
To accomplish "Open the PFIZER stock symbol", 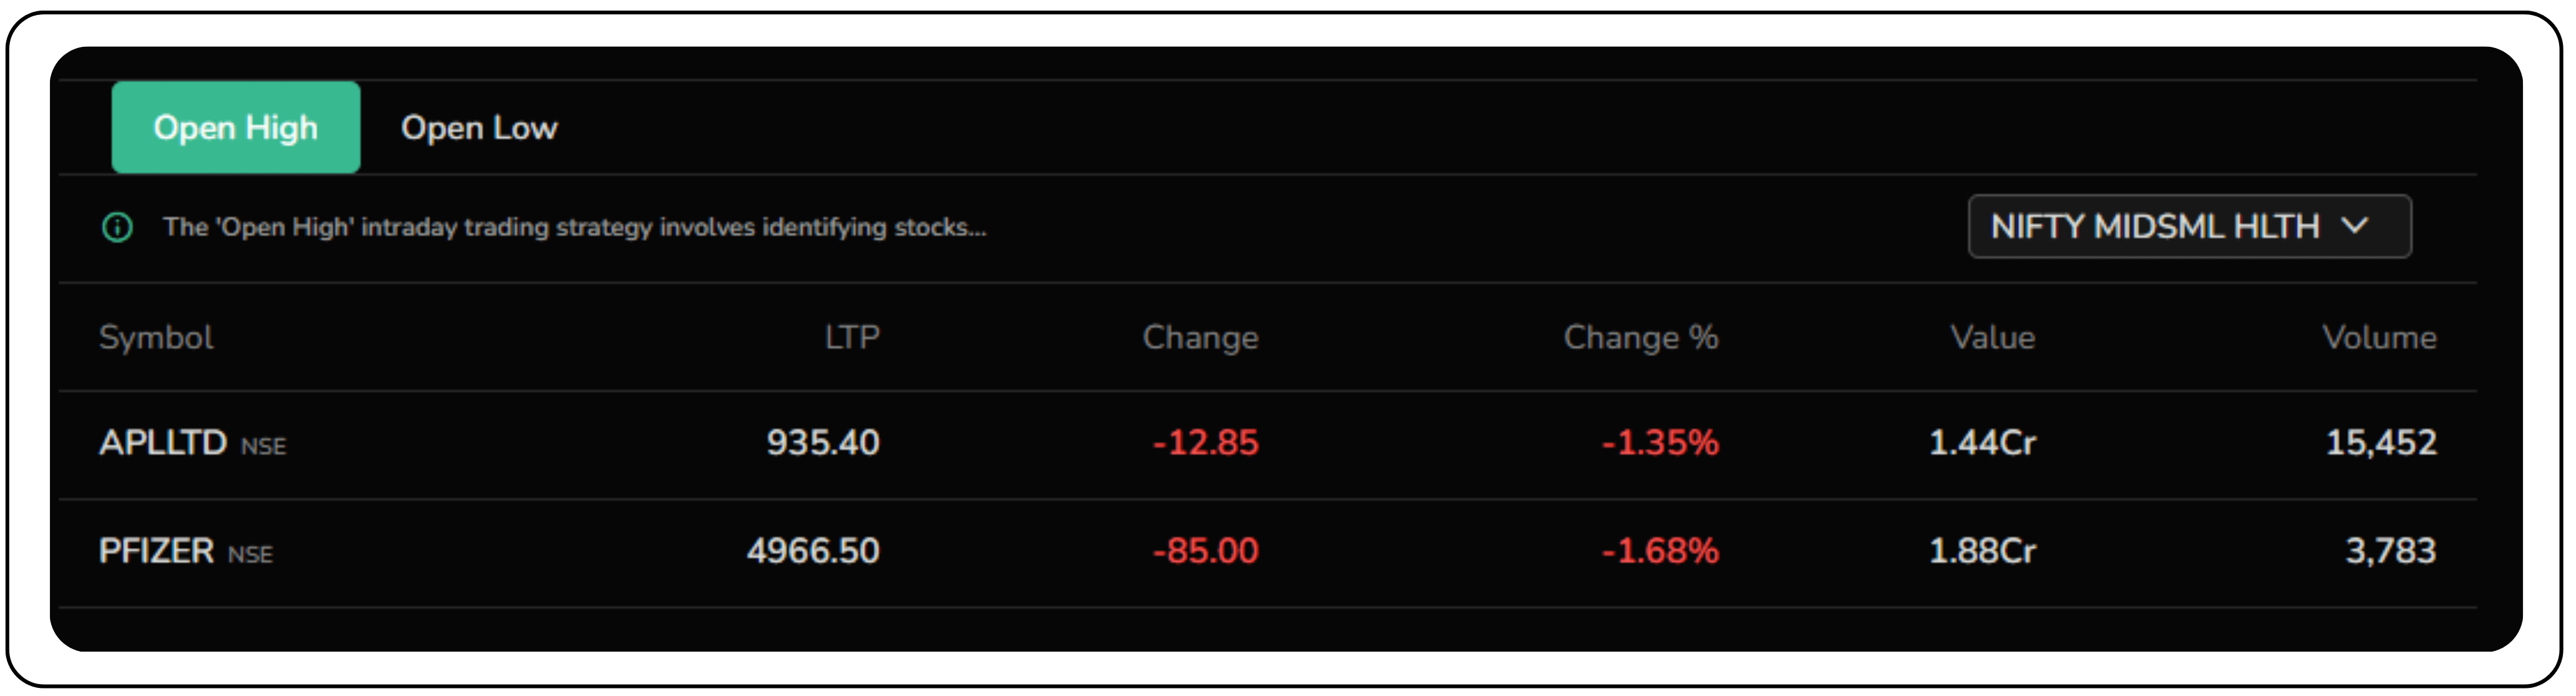I will point(156,550).
